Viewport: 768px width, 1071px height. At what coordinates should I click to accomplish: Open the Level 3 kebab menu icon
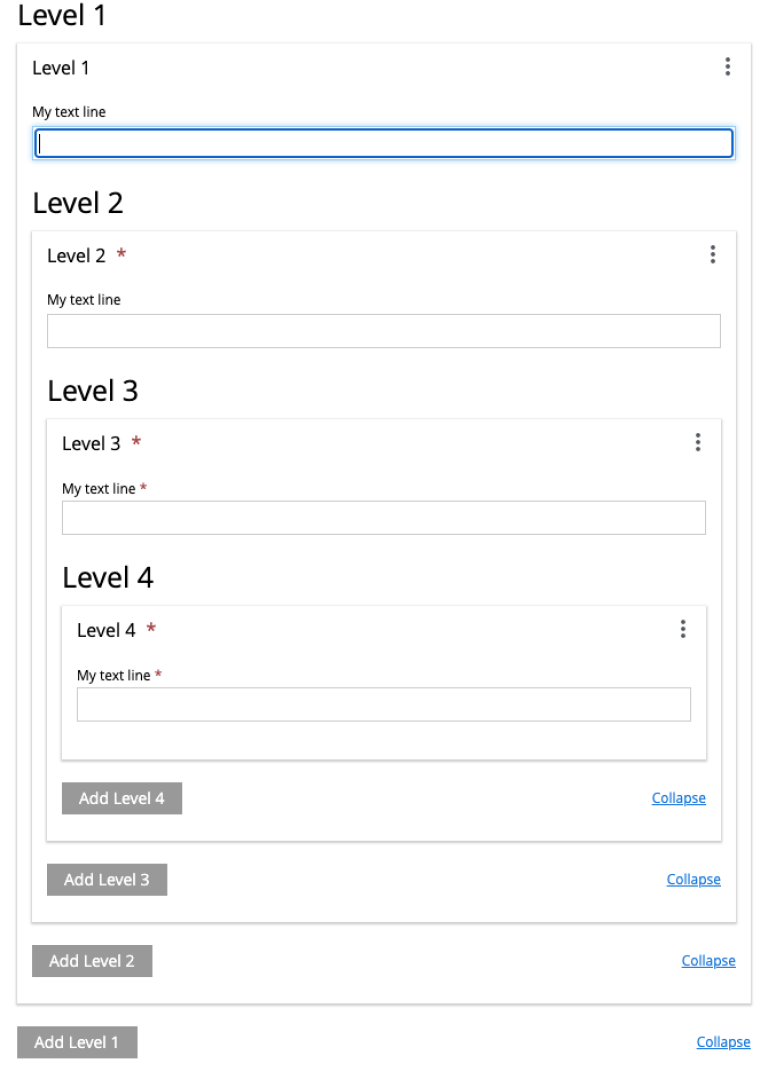698,443
